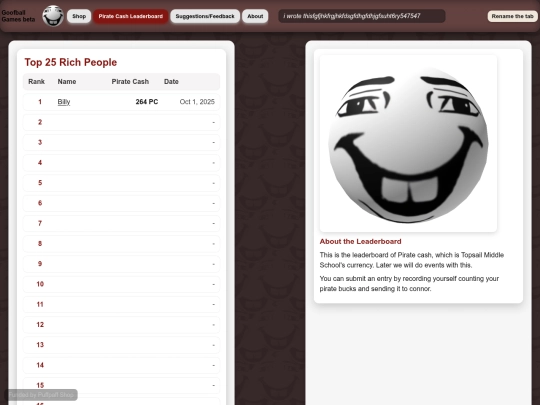
Task: Select the empty rank 13 row
Action: pos(121,345)
